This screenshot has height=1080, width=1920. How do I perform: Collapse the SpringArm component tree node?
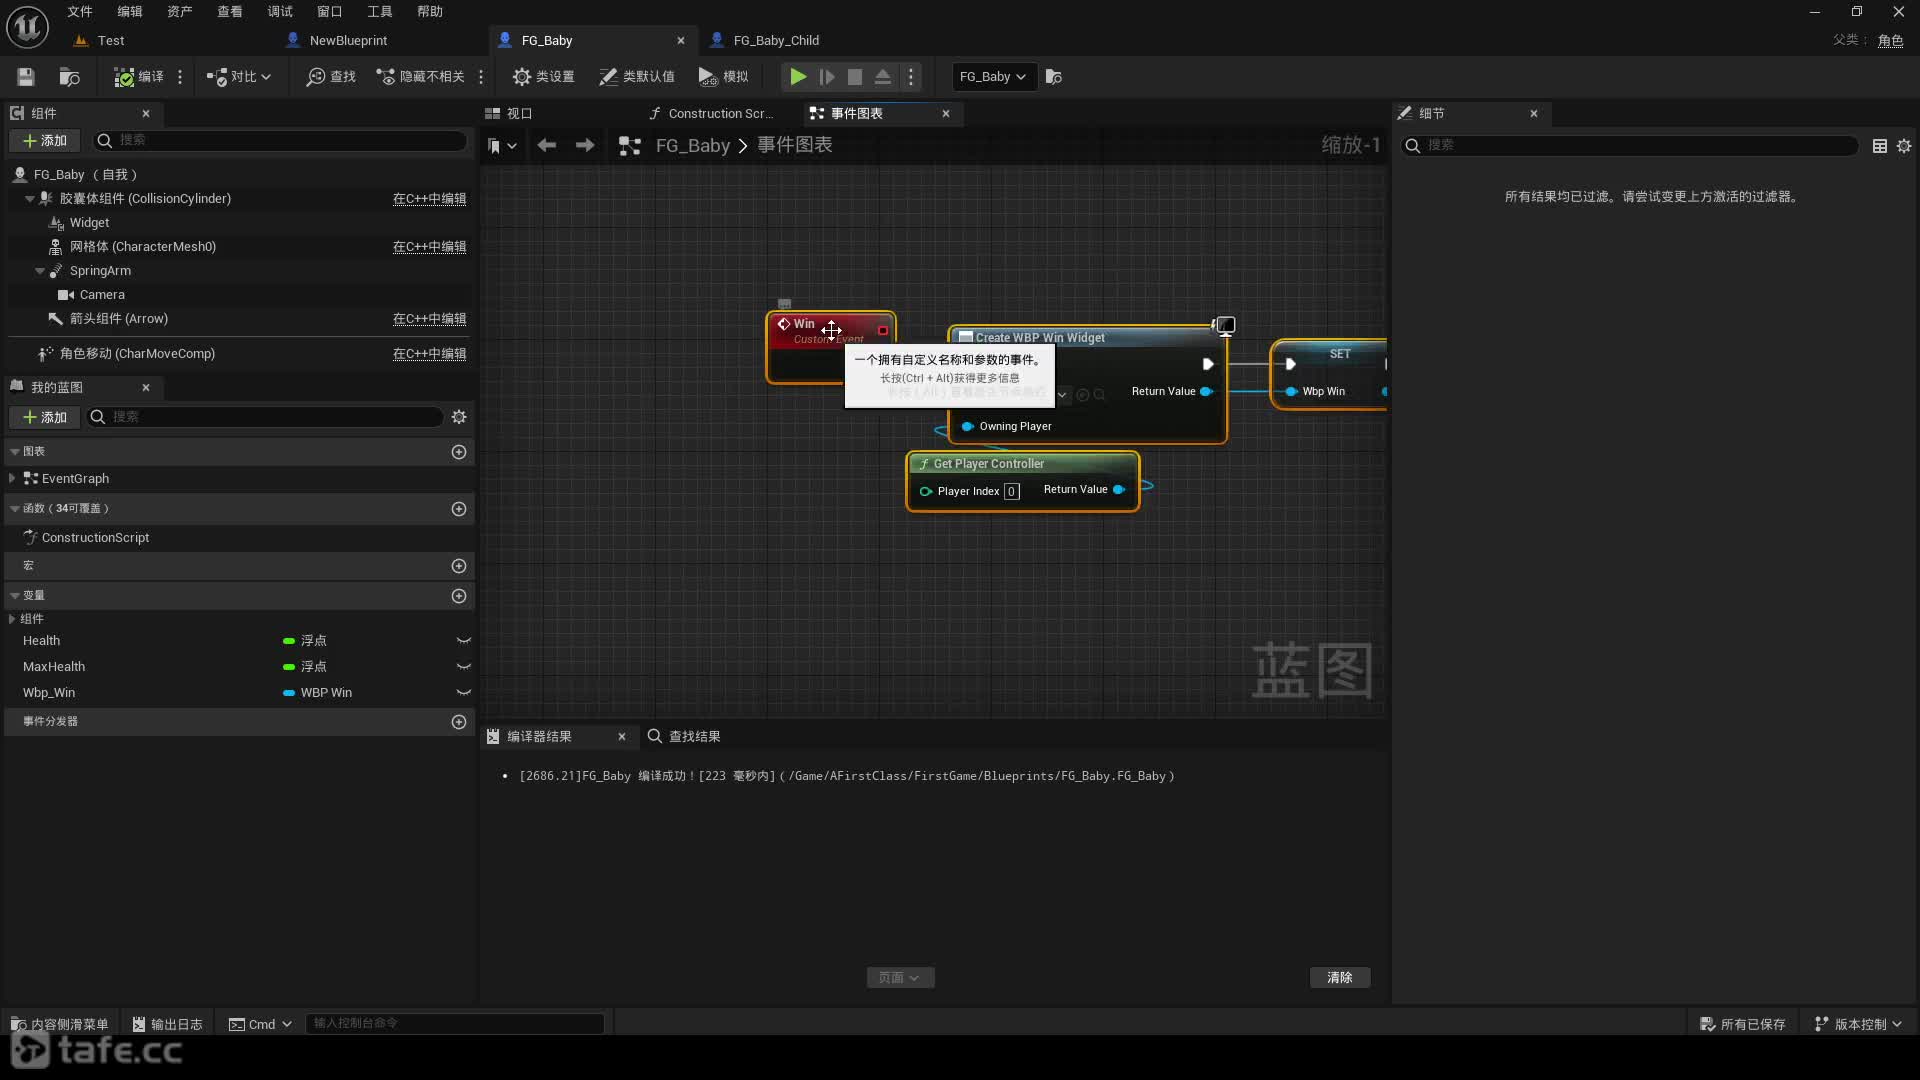tap(40, 271)
